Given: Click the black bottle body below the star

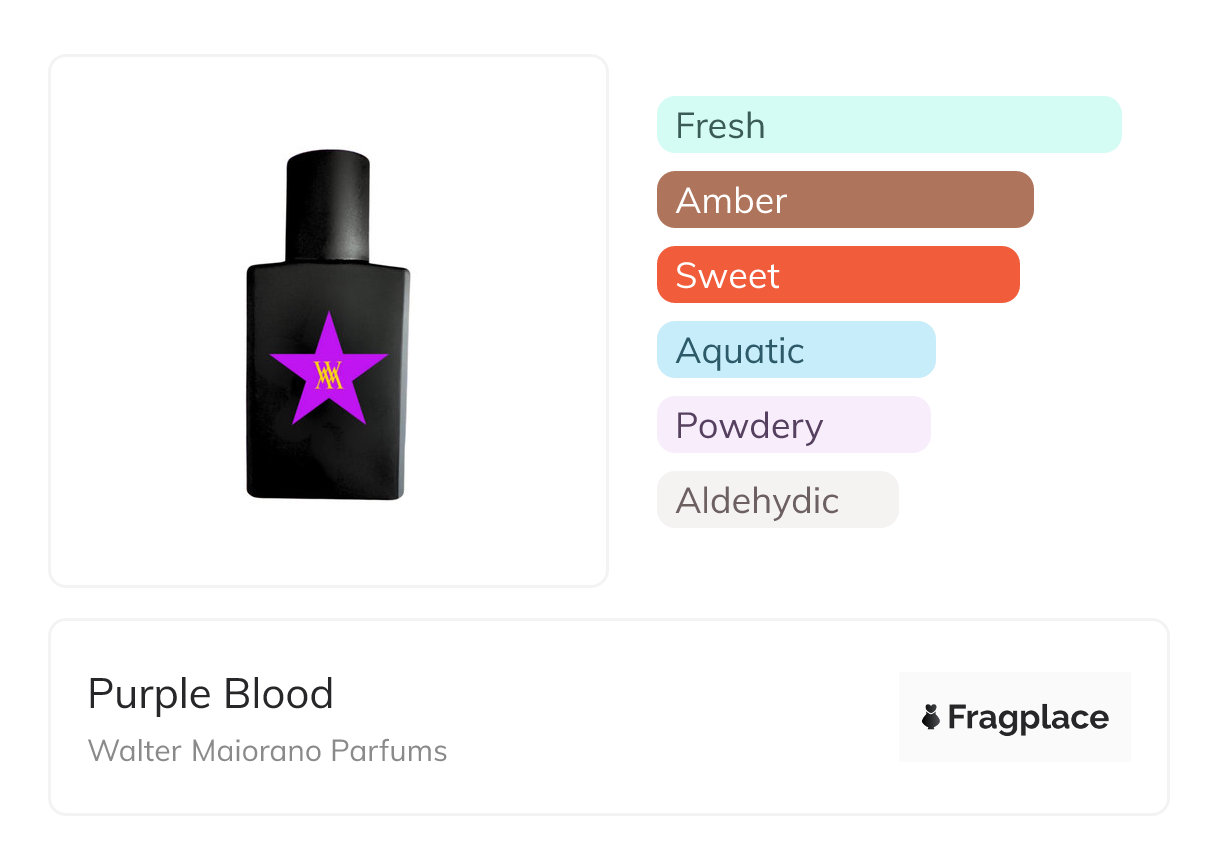Looking at the screenshot, I should point(328,460).
